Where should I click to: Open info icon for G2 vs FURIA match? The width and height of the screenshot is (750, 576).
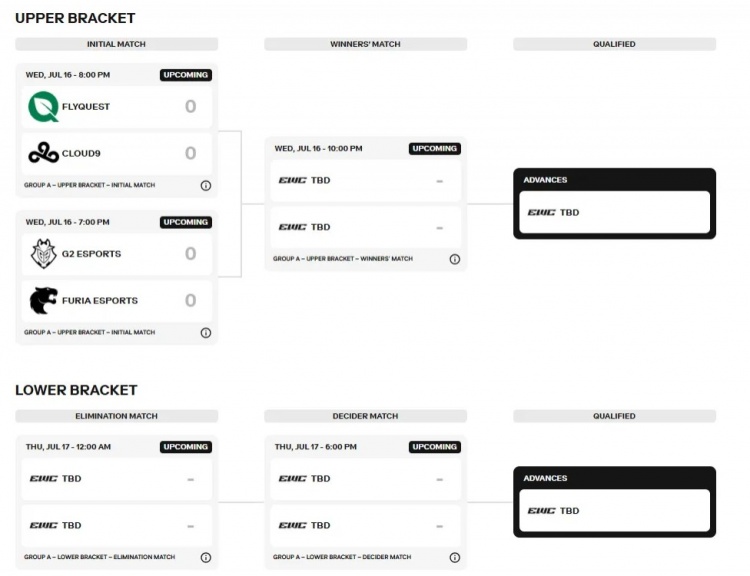coord(206,332)
